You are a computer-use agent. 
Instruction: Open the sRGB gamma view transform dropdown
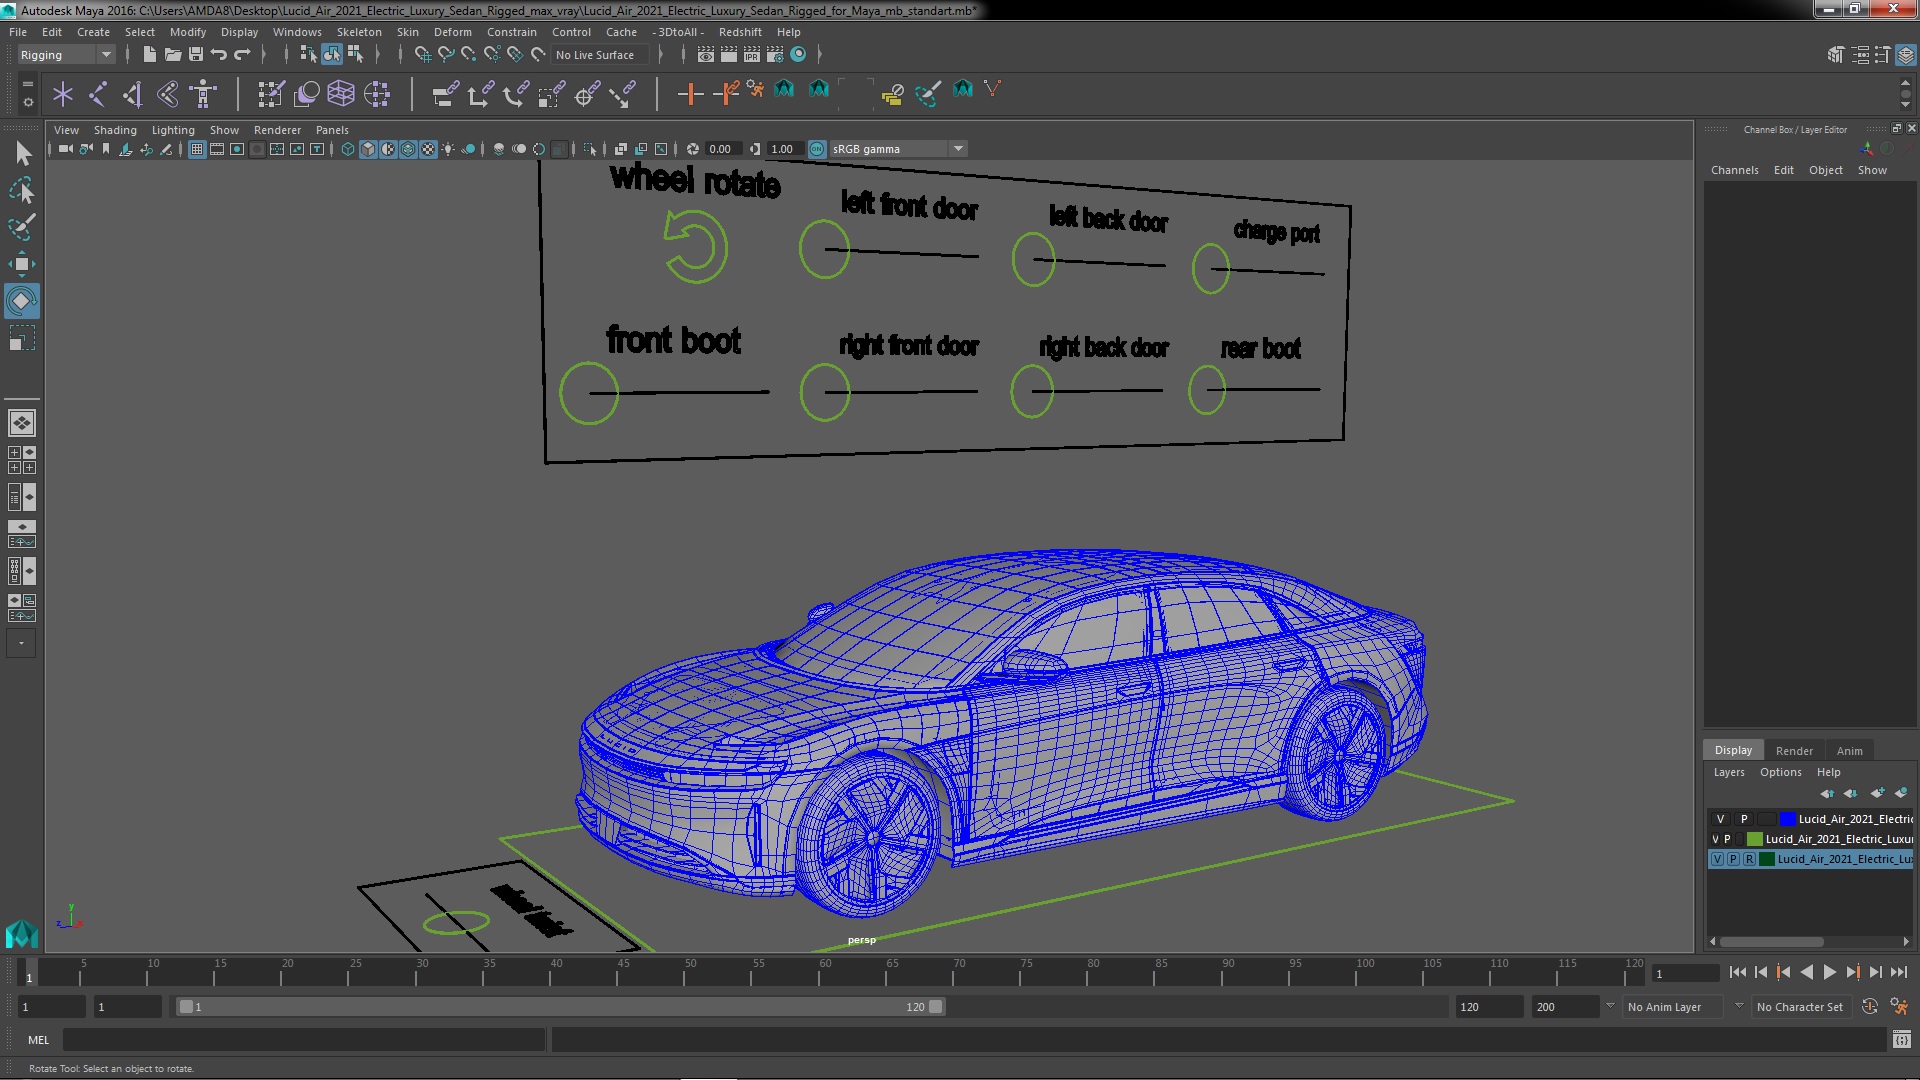[x=958, y=149]
